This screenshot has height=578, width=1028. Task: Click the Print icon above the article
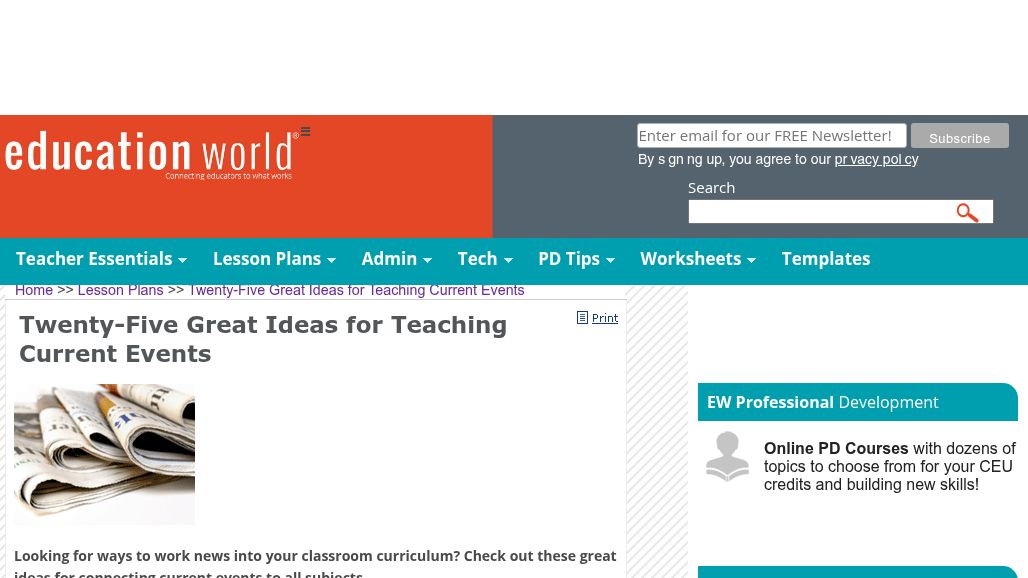[583, 317]
